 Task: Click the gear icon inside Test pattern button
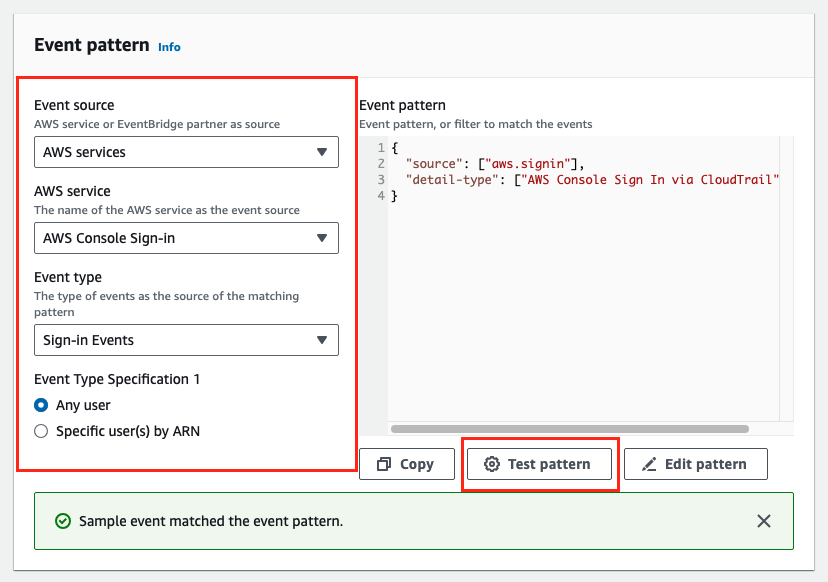click(492, 463)
